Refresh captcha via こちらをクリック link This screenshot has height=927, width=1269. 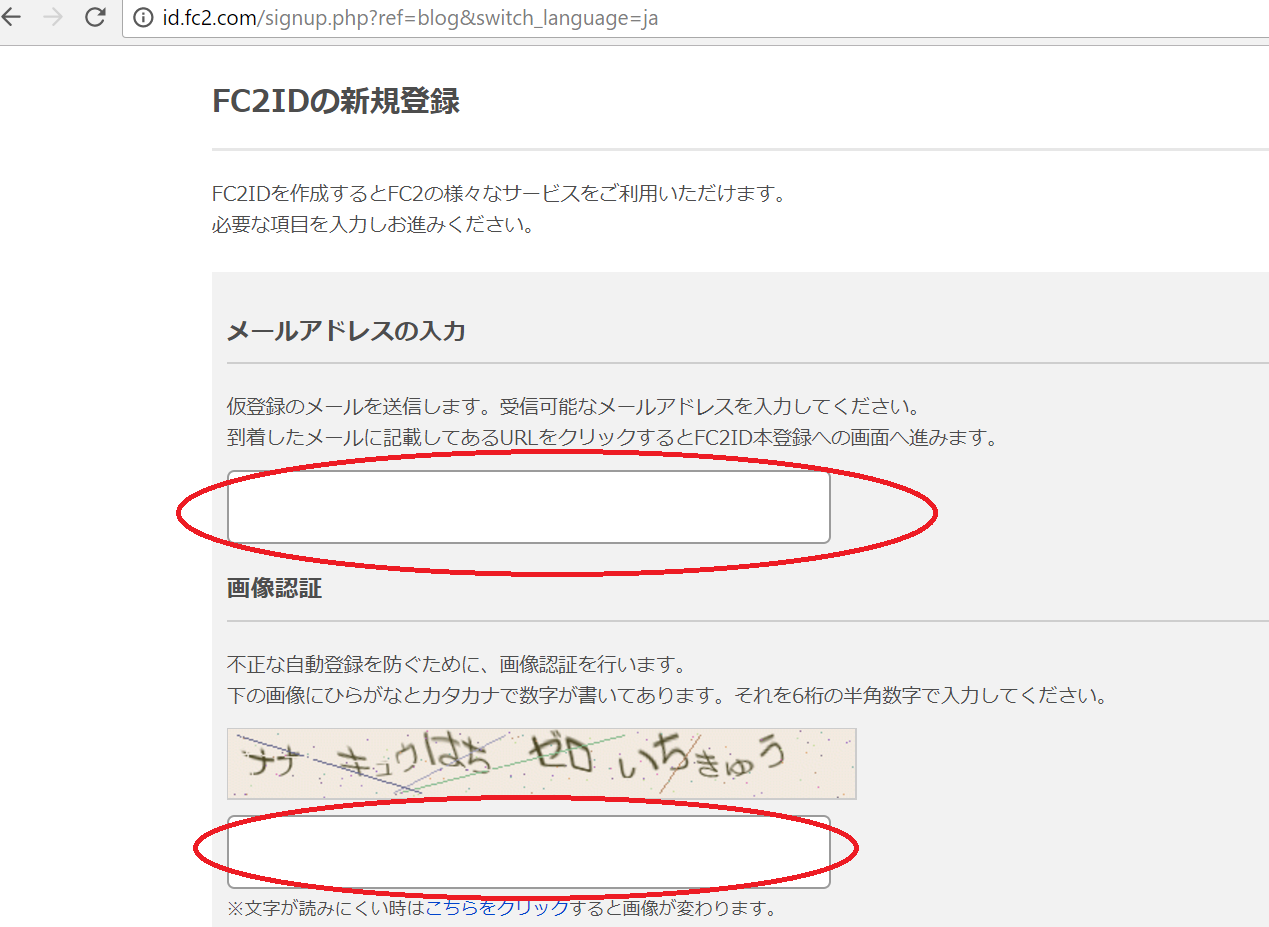[497, 908]
